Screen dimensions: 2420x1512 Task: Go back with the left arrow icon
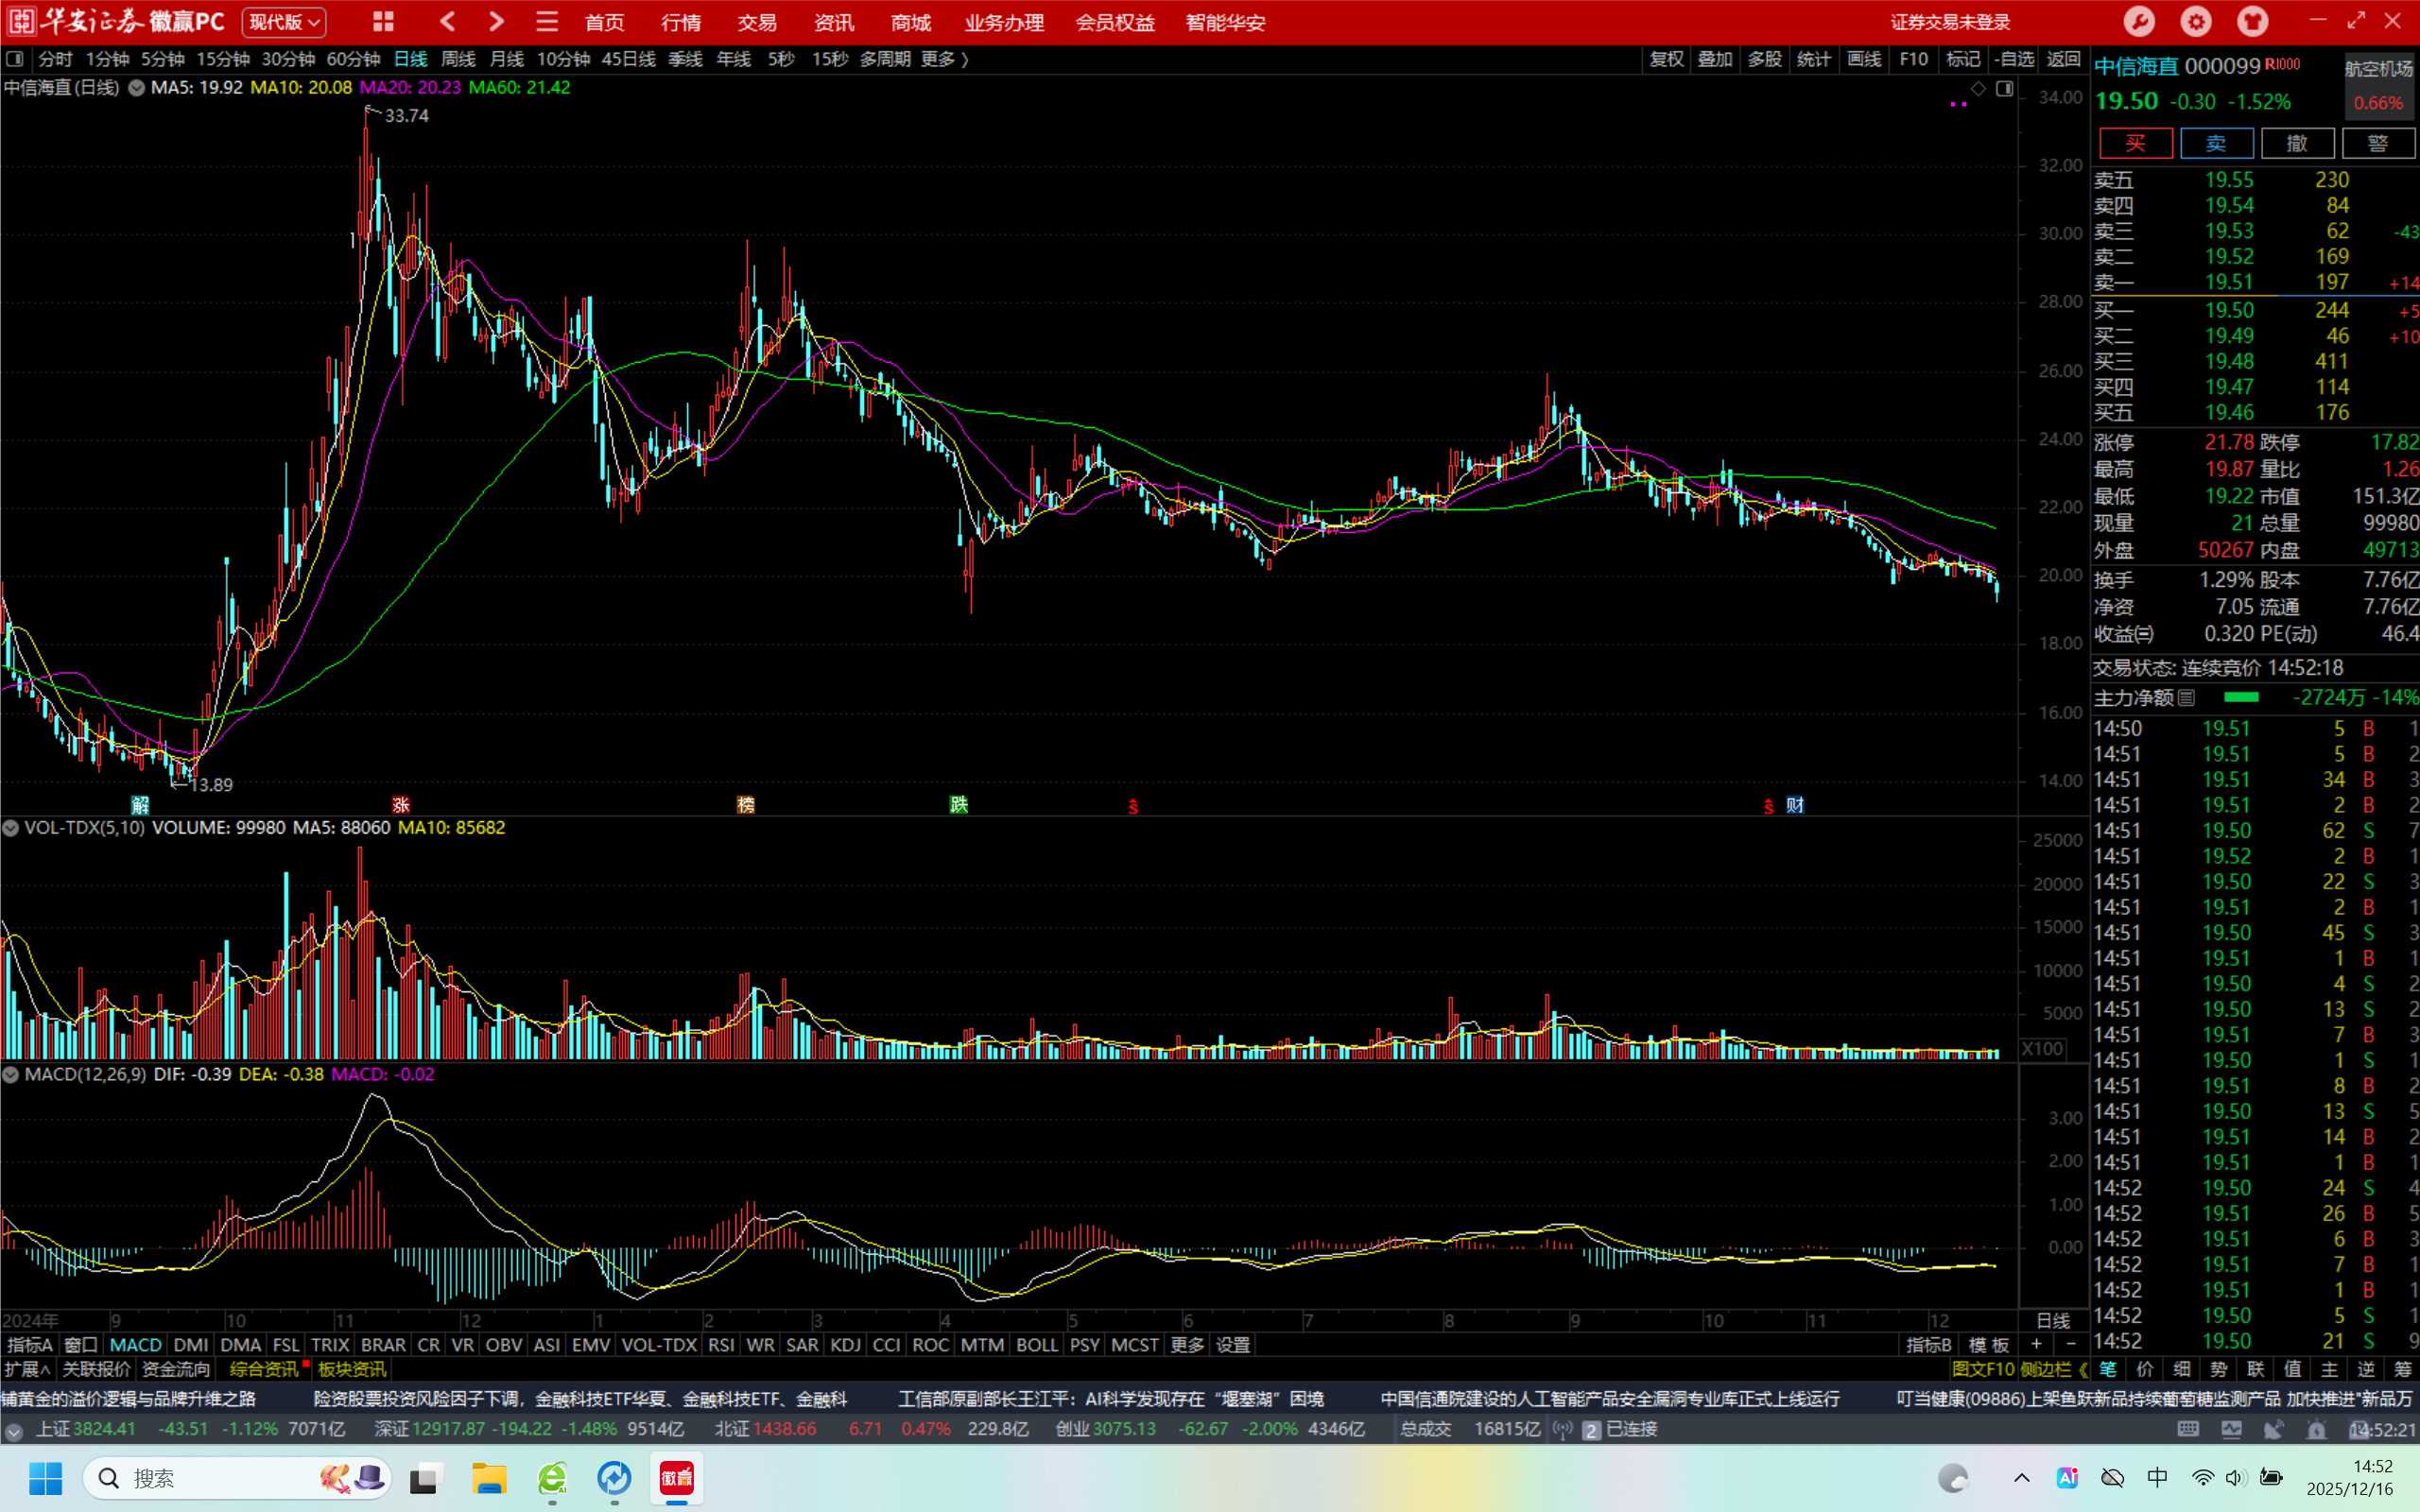448,21
